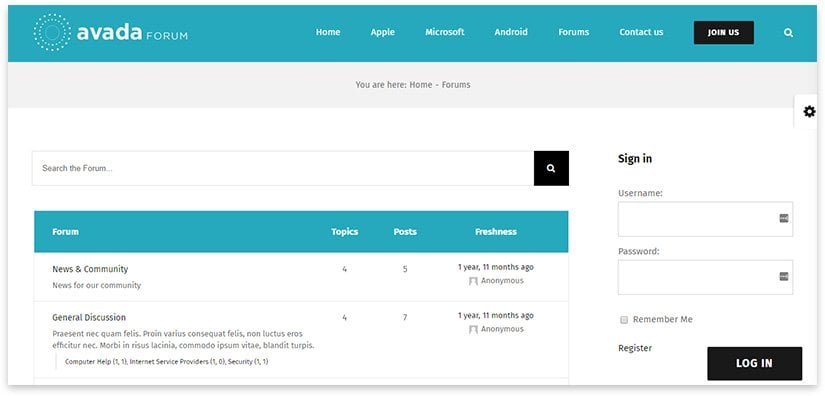
Task: Open the General Discussion forum
Action: [89, 317]
